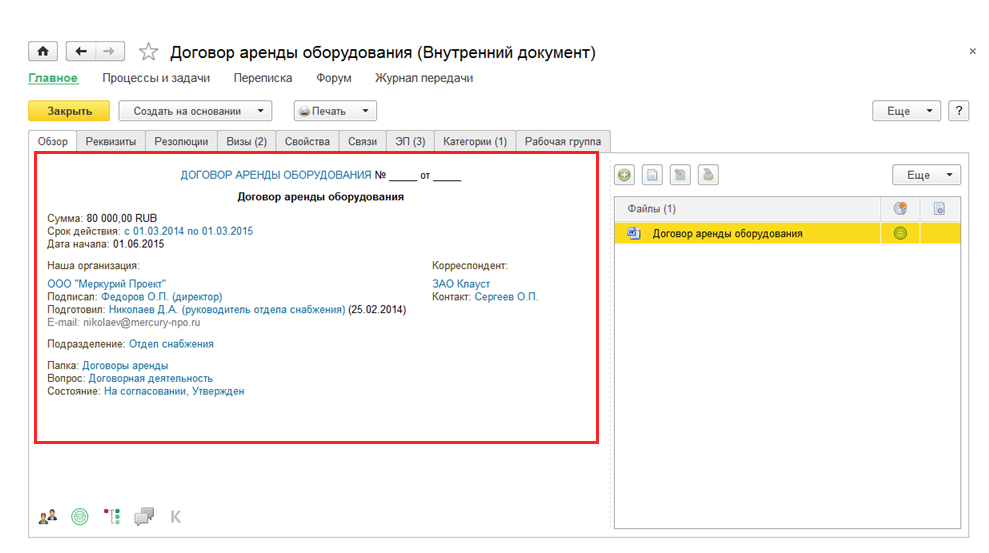Click the '?' help button
989x553 pixels.
tap(958, 111)
